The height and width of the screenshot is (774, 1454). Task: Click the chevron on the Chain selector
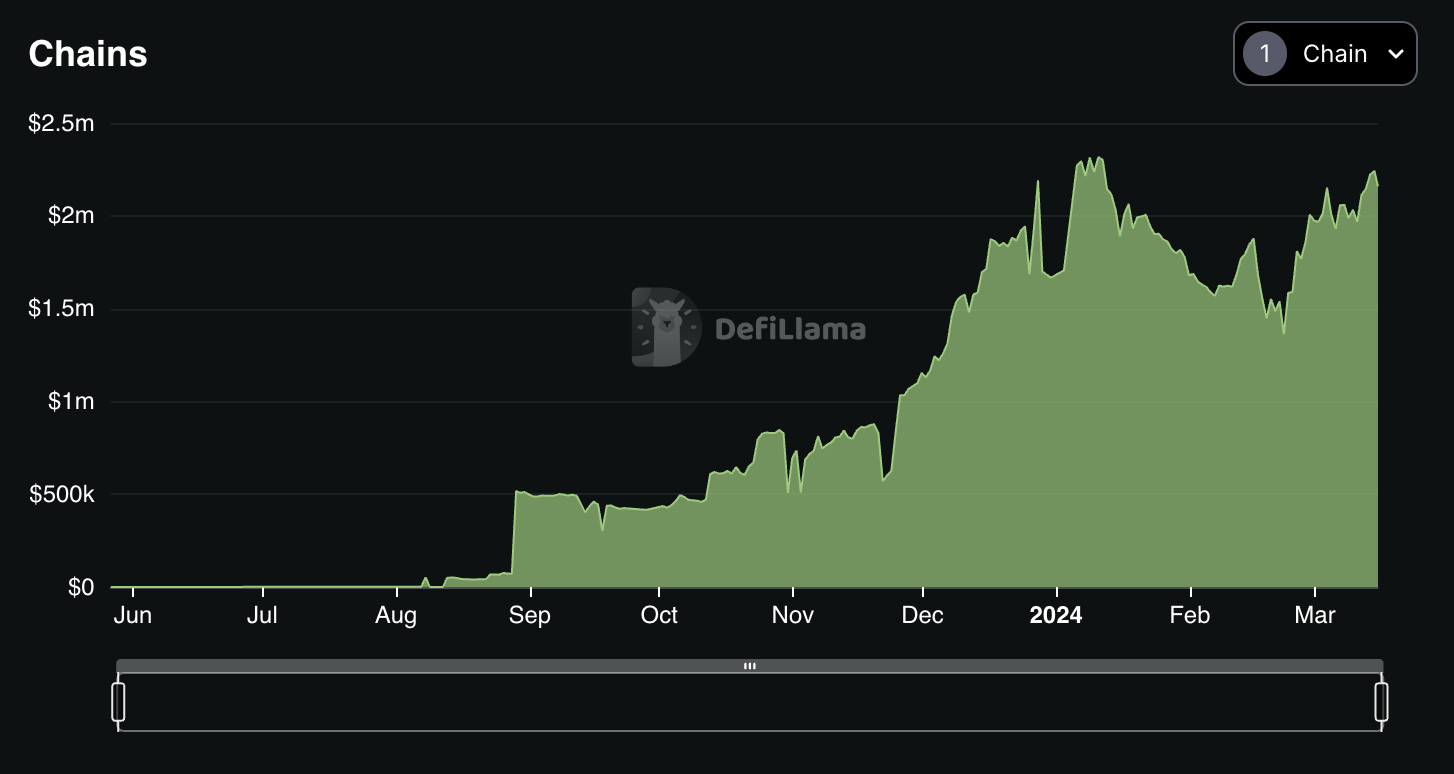(1394, 54)
